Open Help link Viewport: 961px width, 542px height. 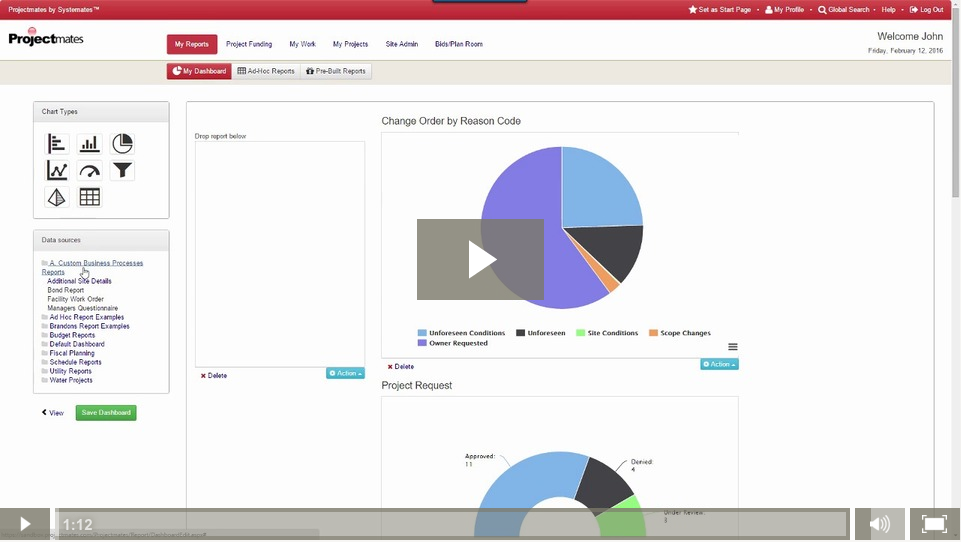point(889,10)
